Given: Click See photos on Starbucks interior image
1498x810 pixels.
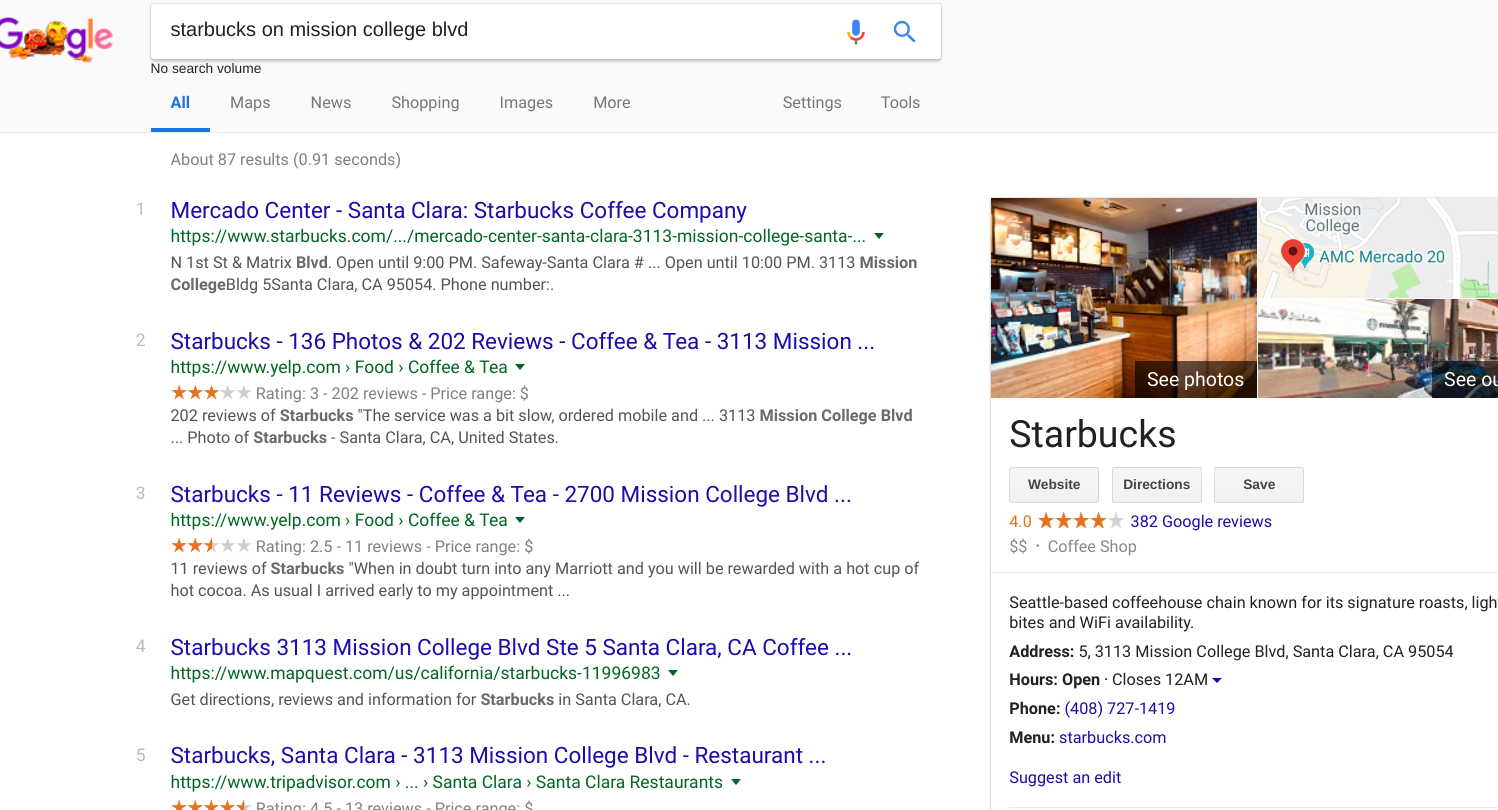Looking at the screenshot, I should pyautogui.click(x=1195, y=379).
